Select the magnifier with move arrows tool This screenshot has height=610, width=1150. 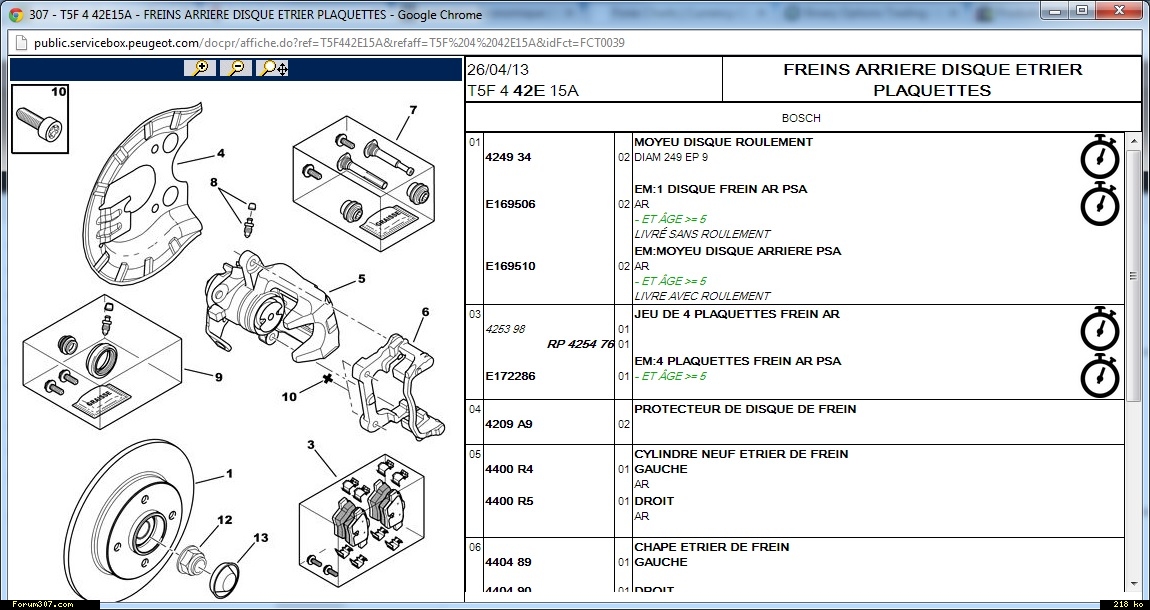click(x=272, y=68)
